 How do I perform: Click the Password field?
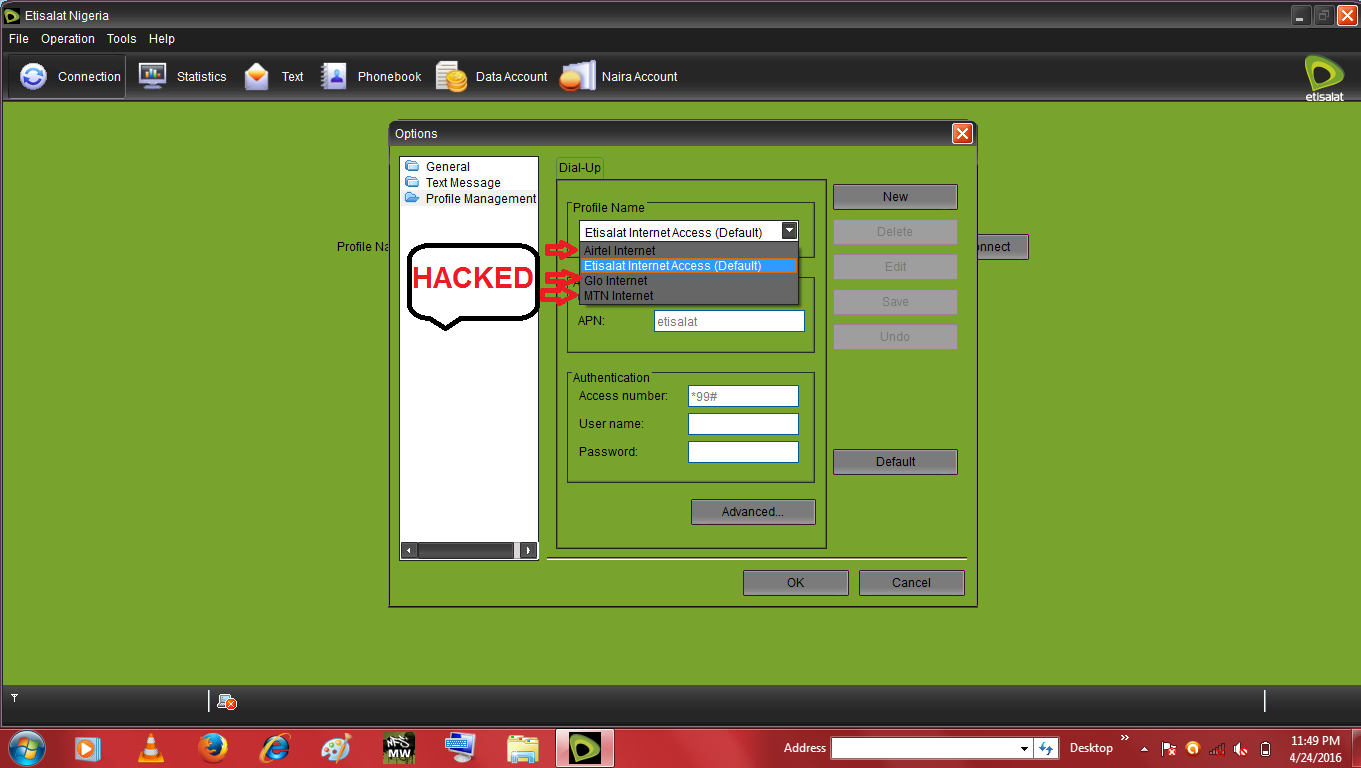click(x=743, y=452)
